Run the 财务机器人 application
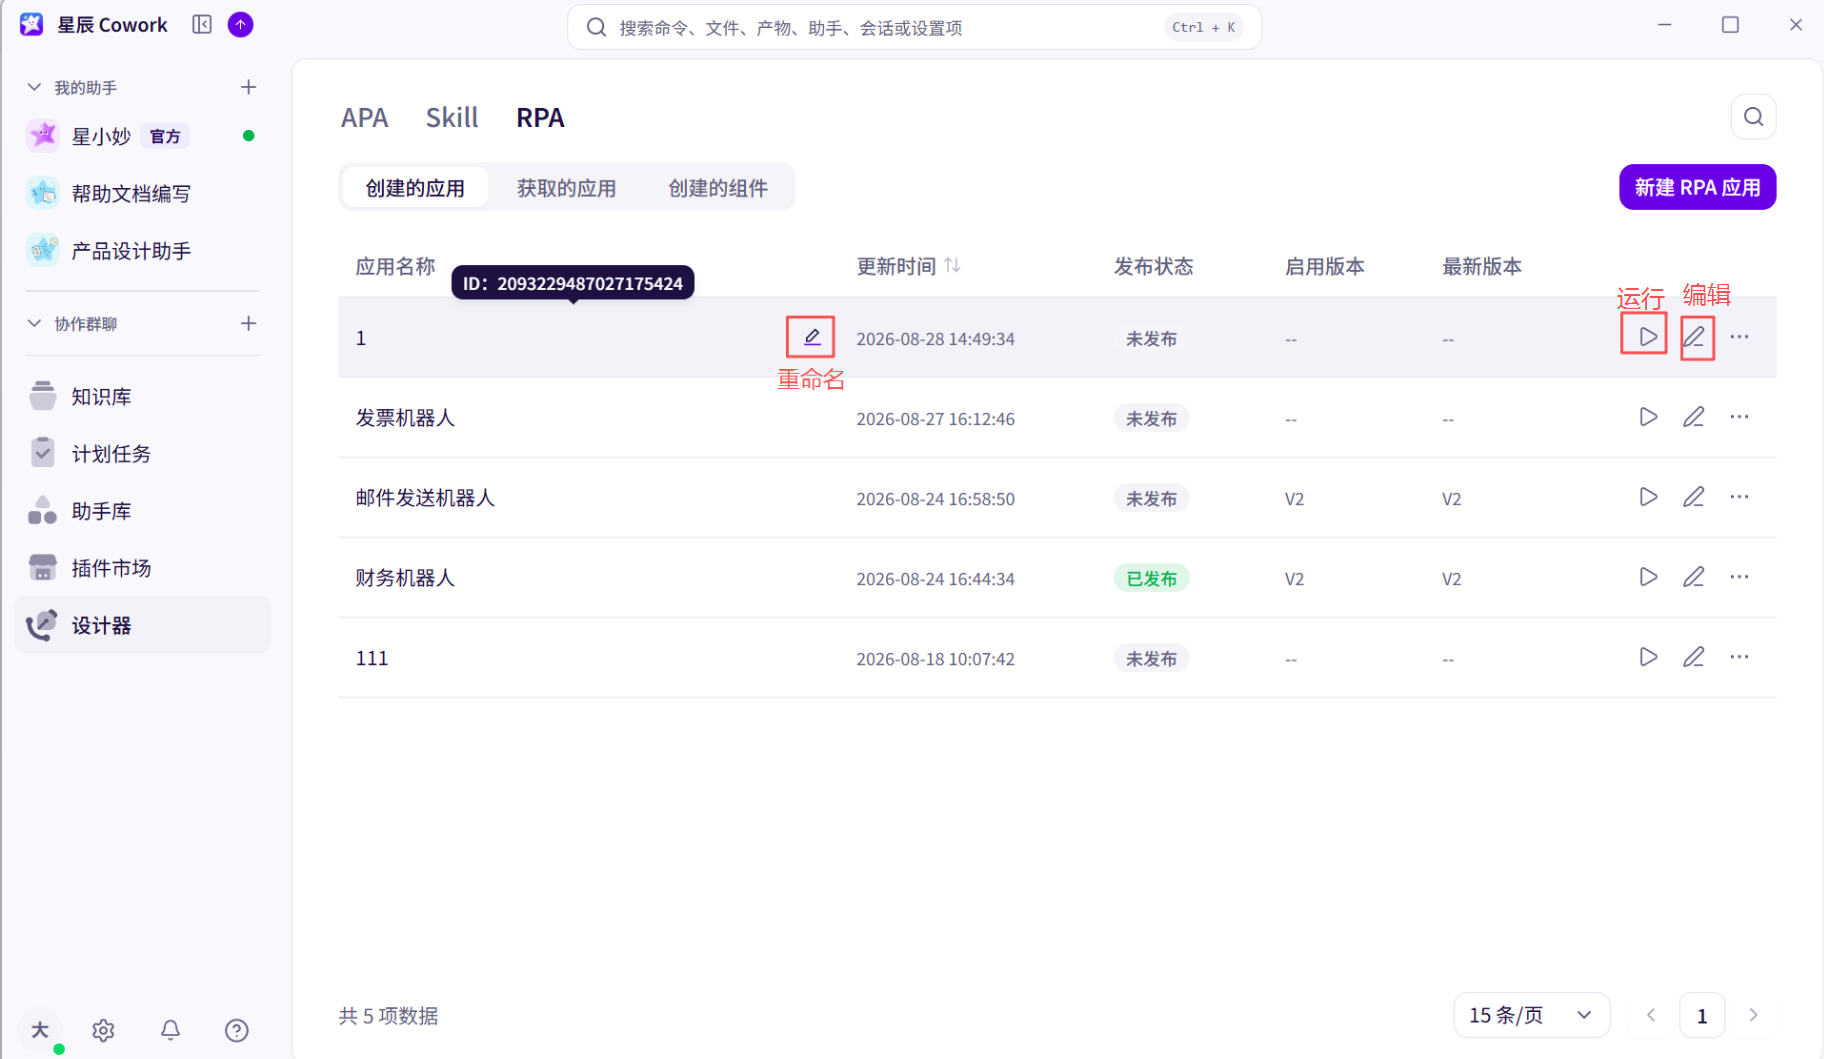This screenshot has height=1059, width=1824. [x=1648, y=577]
